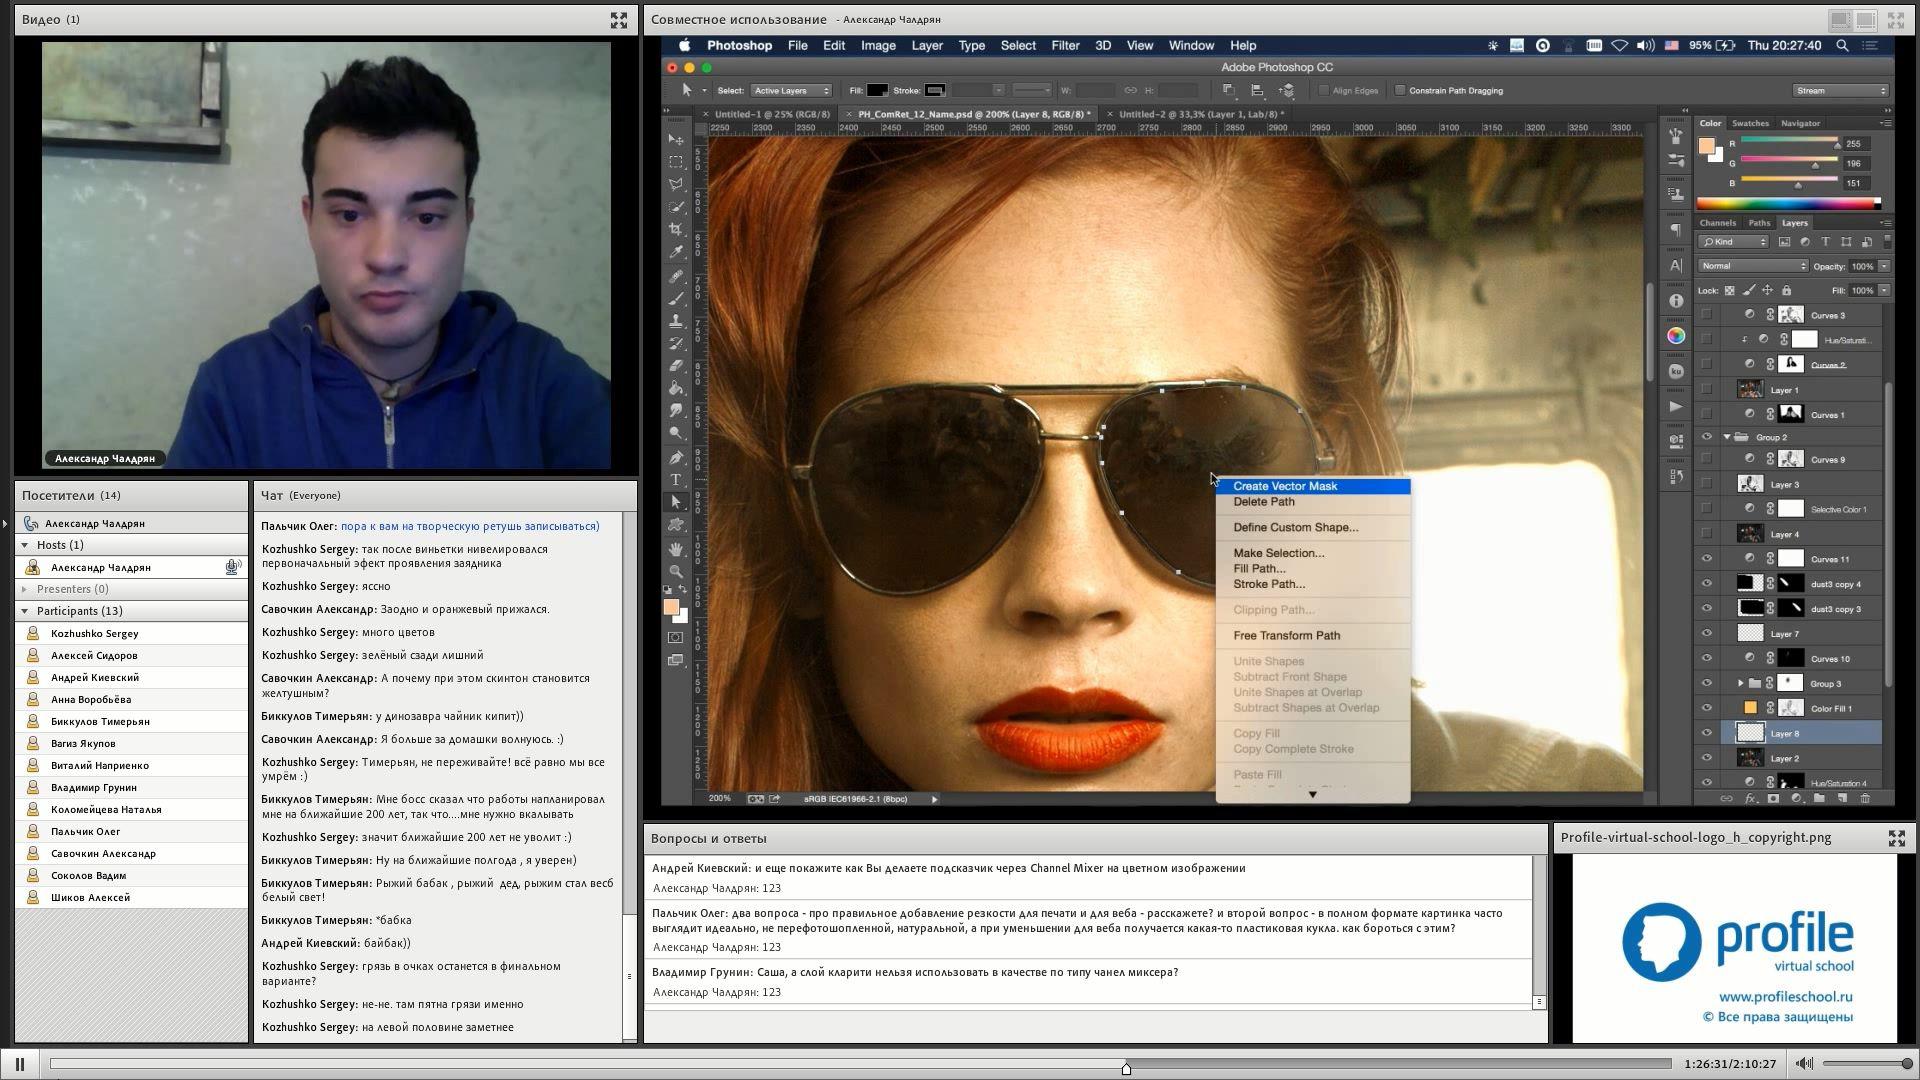Click the foreground color swatch in toolbar
Image resolution: width=1920 pixels, height=1080 pixels.
click(670, 607)
